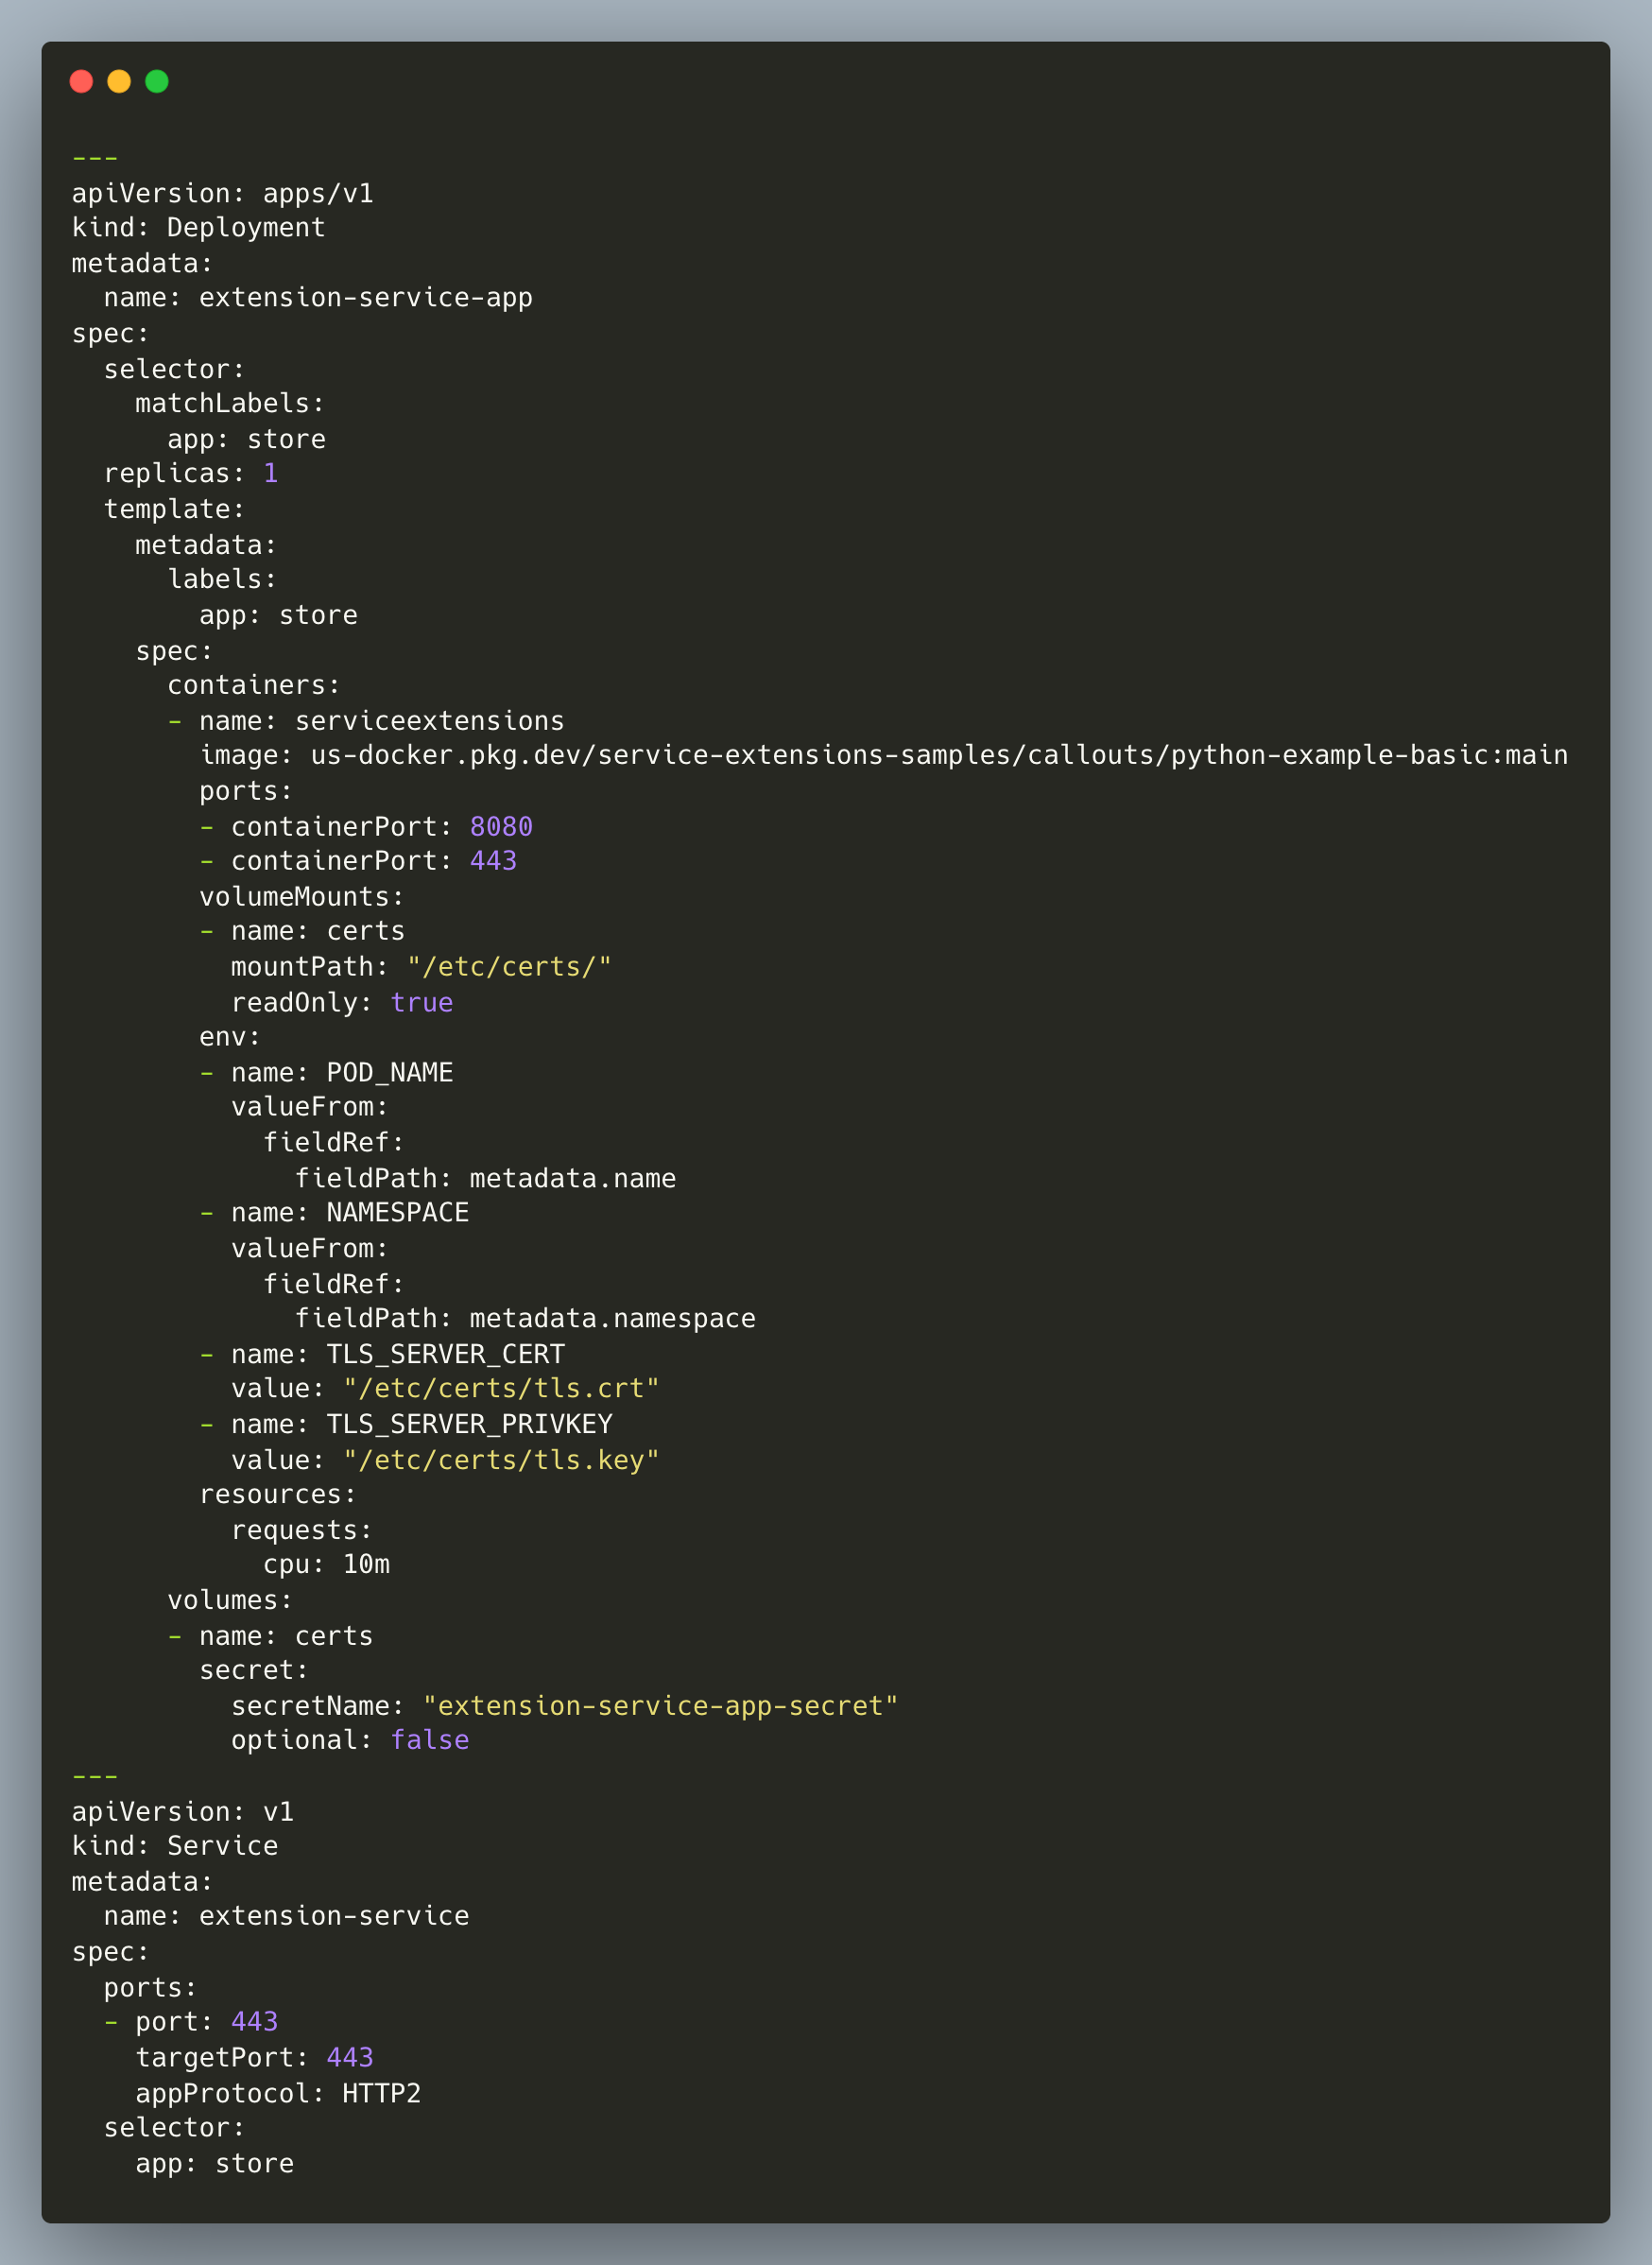1652x2265 pixels.
Task: Click the secretName "extension-service-app-secret" string
Action: click(x=660, y=1706)
